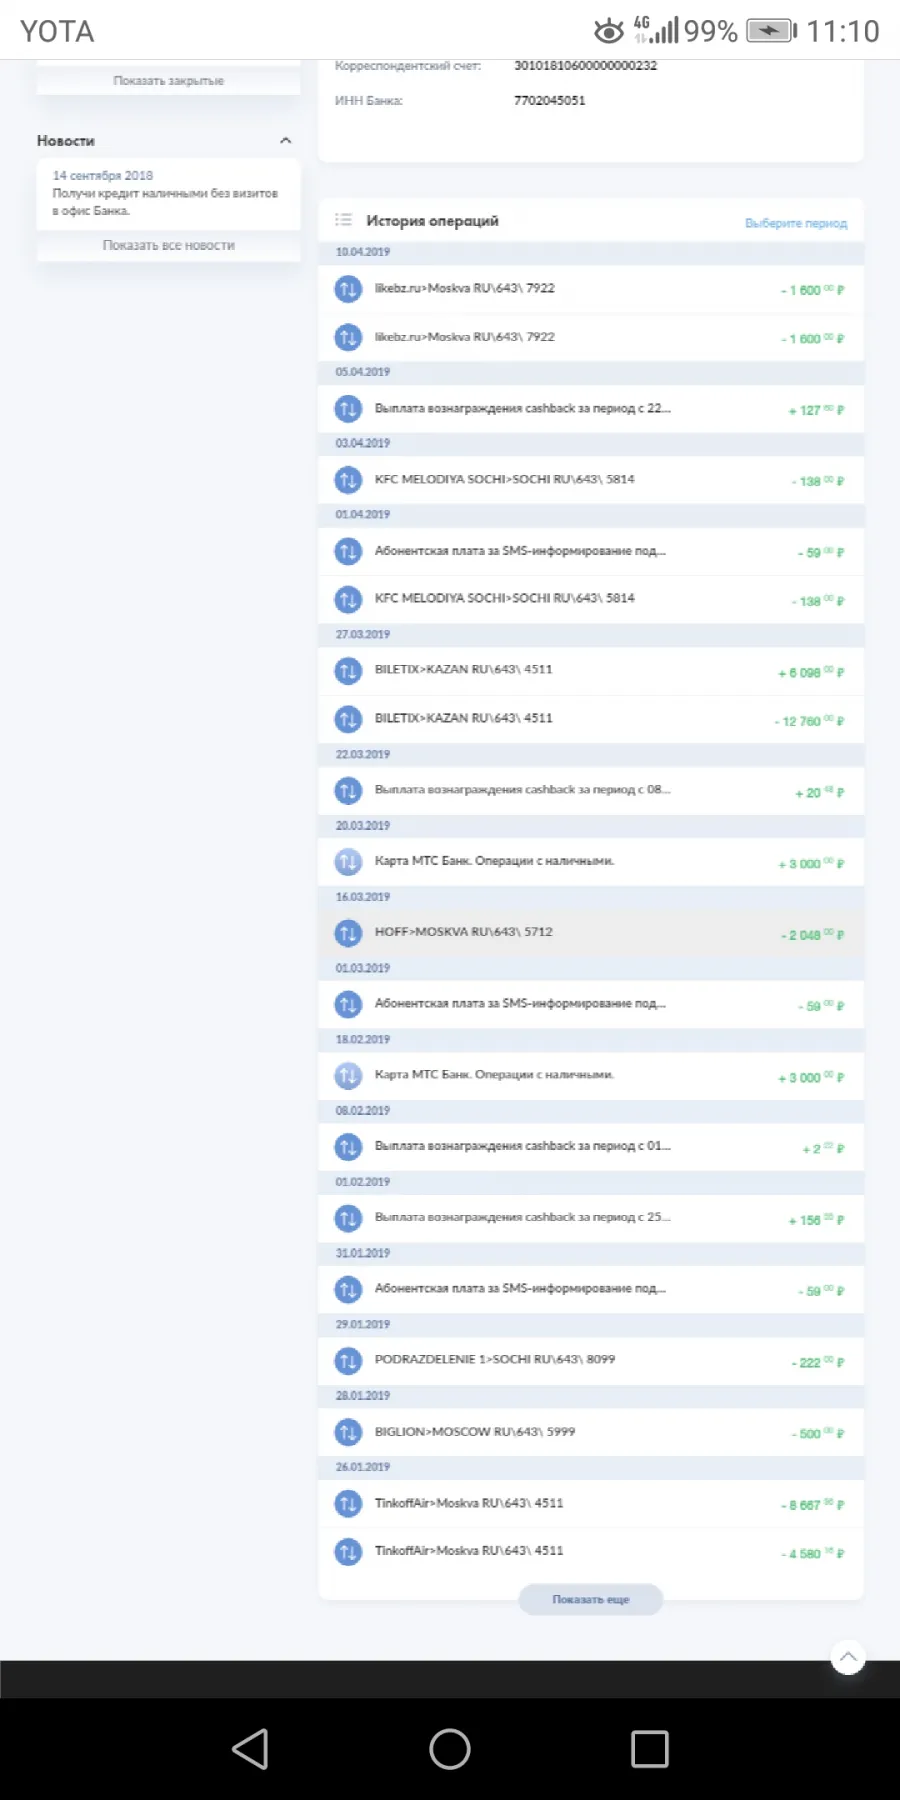Viewport: 900px width, 1800px height.
Task: Open the TinkoffAir -8 667 transaction row
Action: tap(591, 1503)
